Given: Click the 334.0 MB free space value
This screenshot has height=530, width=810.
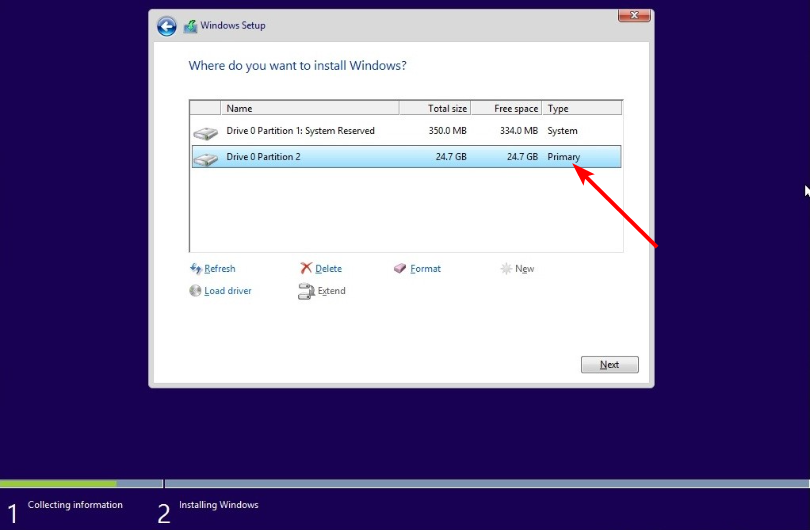Looking at the screenshot, I should [x=519, y=131].
